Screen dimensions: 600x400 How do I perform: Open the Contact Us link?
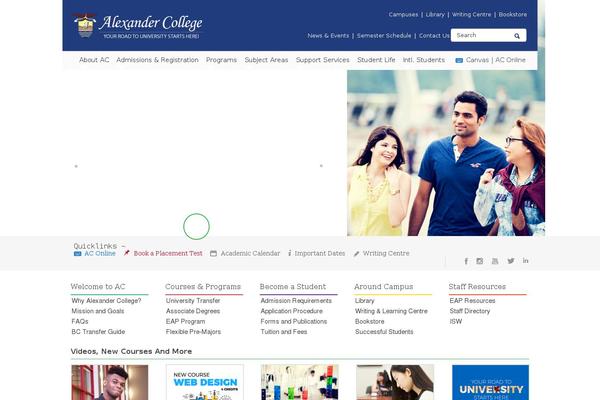(434, 36)
